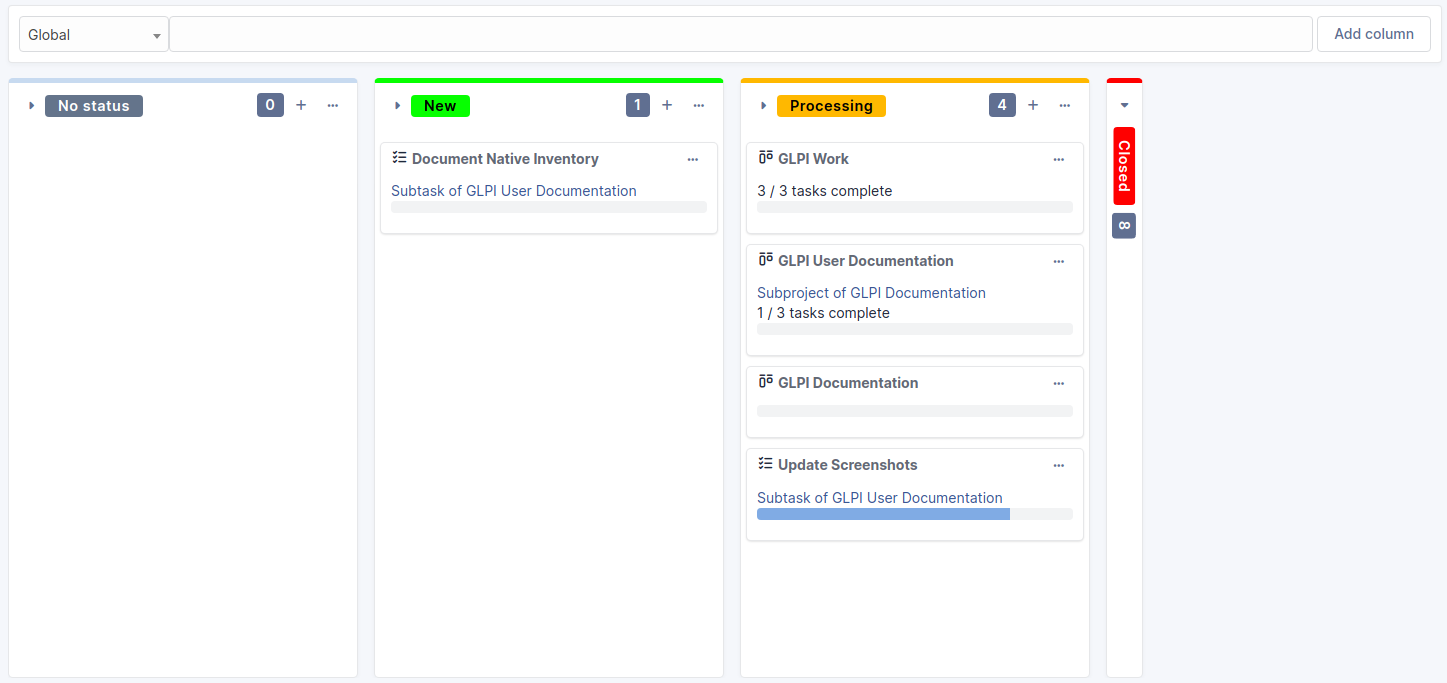
Task: Click the green New column label
Action: point(440,106)
